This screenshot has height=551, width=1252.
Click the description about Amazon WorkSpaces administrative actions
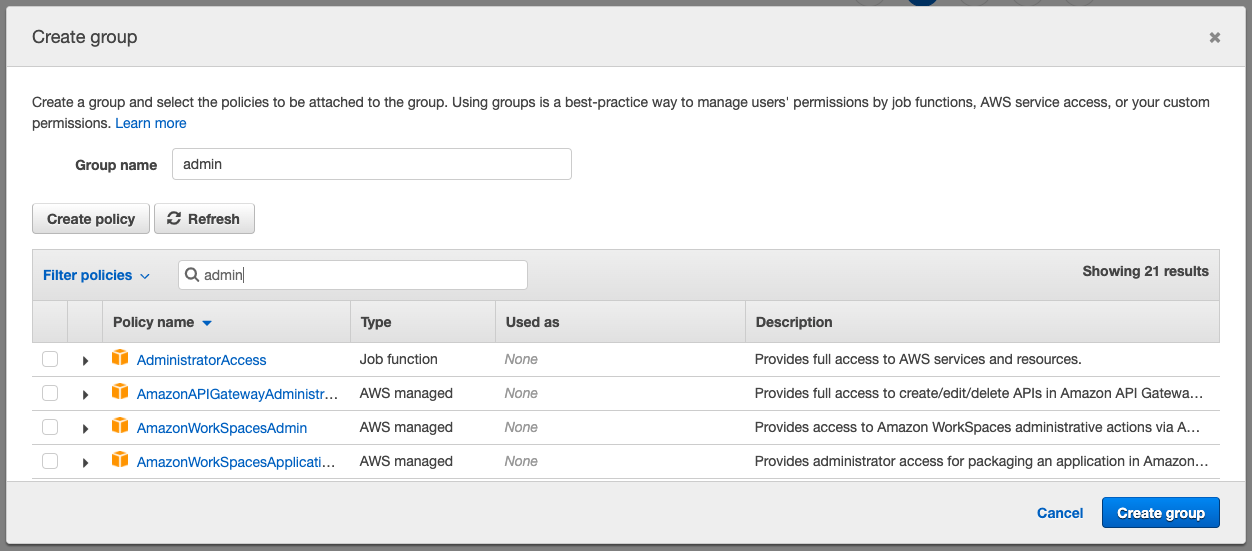point(977,427)
